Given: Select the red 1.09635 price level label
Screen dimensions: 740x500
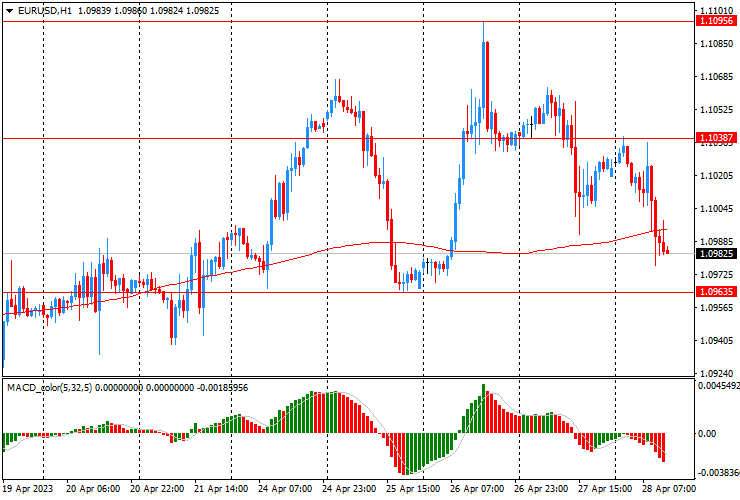Looking at the screenshot, I should tap(716, 292).
